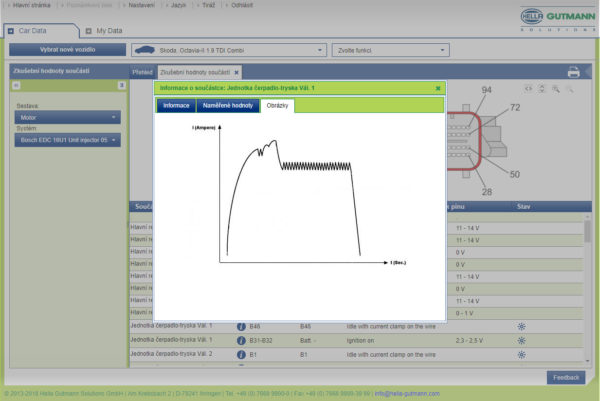This screenshot has width=600, height=401.
Task: Click the info icon in the B46 row
Action: pyautogui.click(x=241, y=326)
